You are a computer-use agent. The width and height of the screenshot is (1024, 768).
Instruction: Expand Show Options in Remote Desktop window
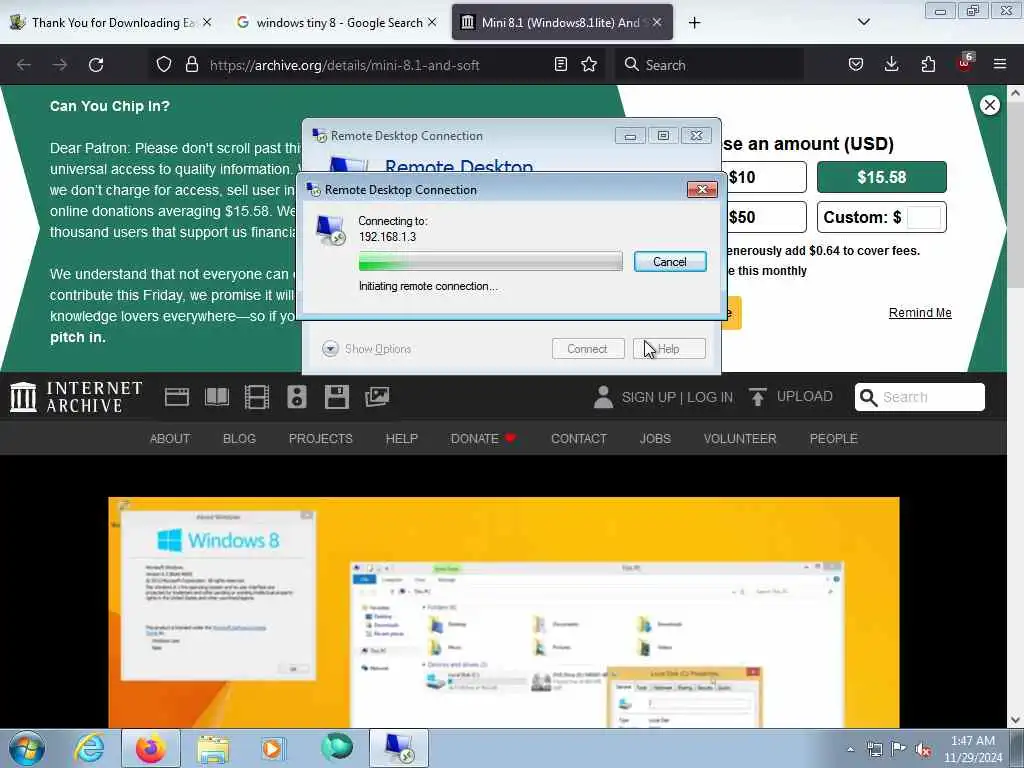pos(367,349)
